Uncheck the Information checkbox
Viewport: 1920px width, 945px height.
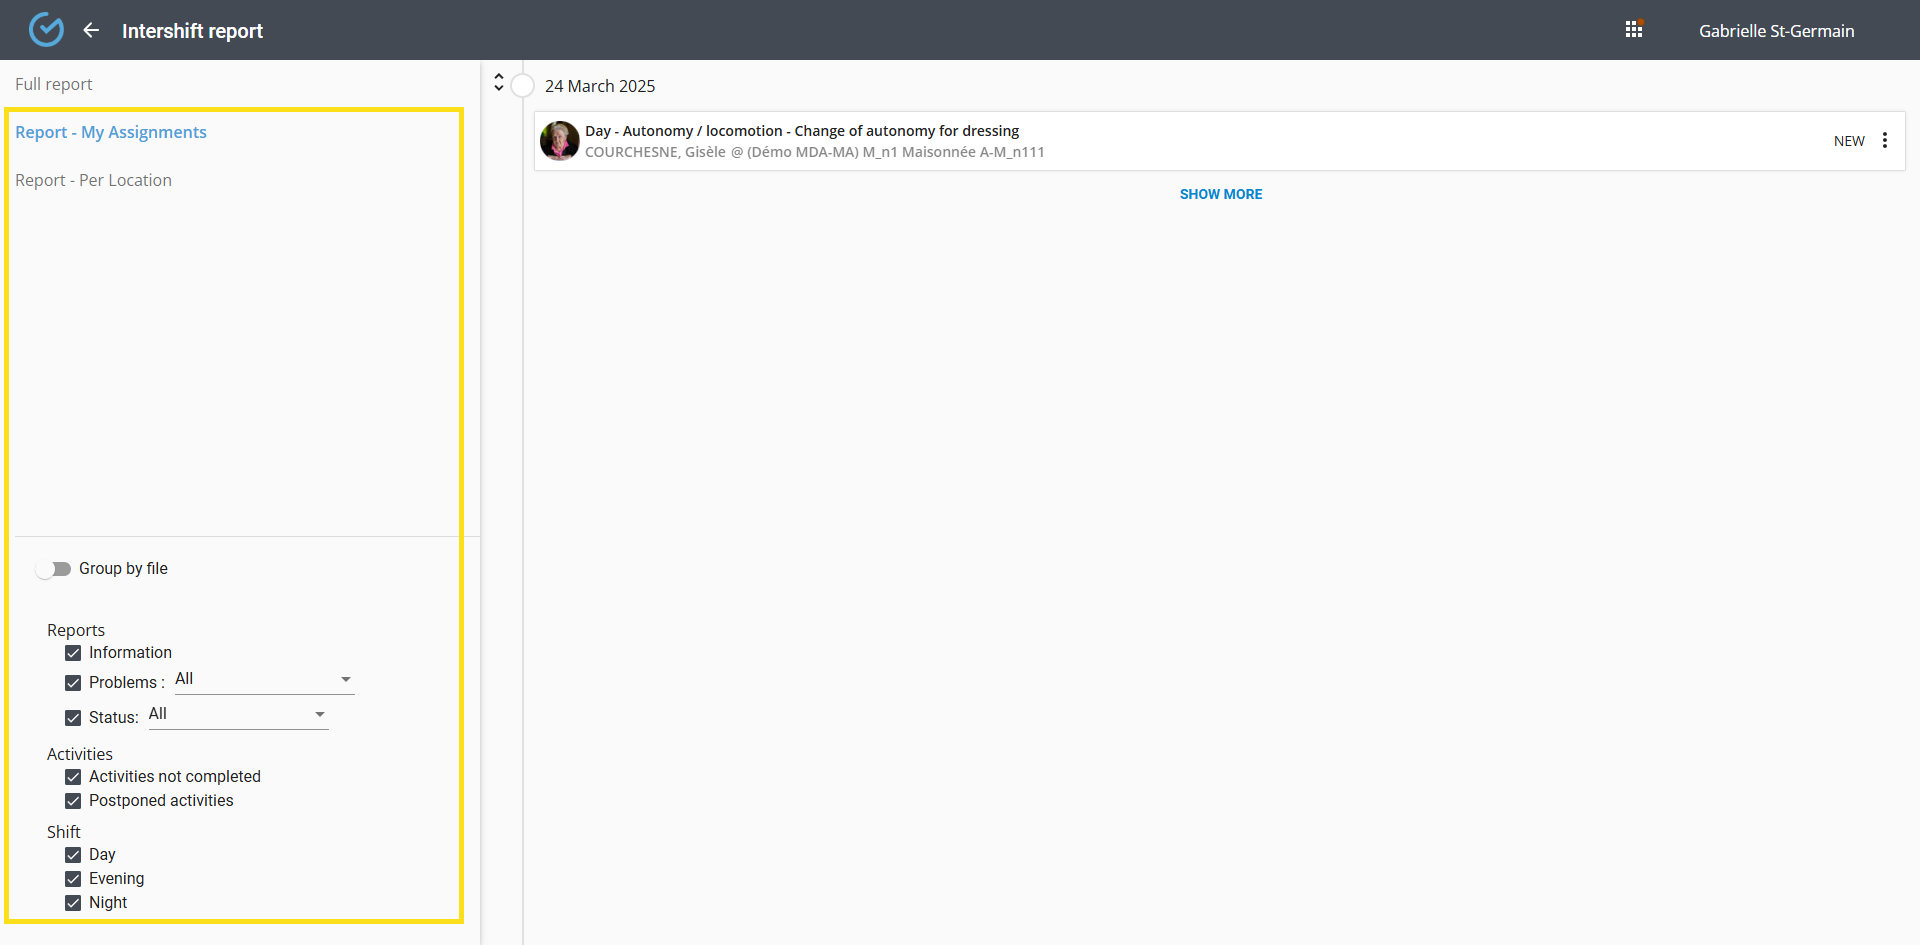[73, 653]
